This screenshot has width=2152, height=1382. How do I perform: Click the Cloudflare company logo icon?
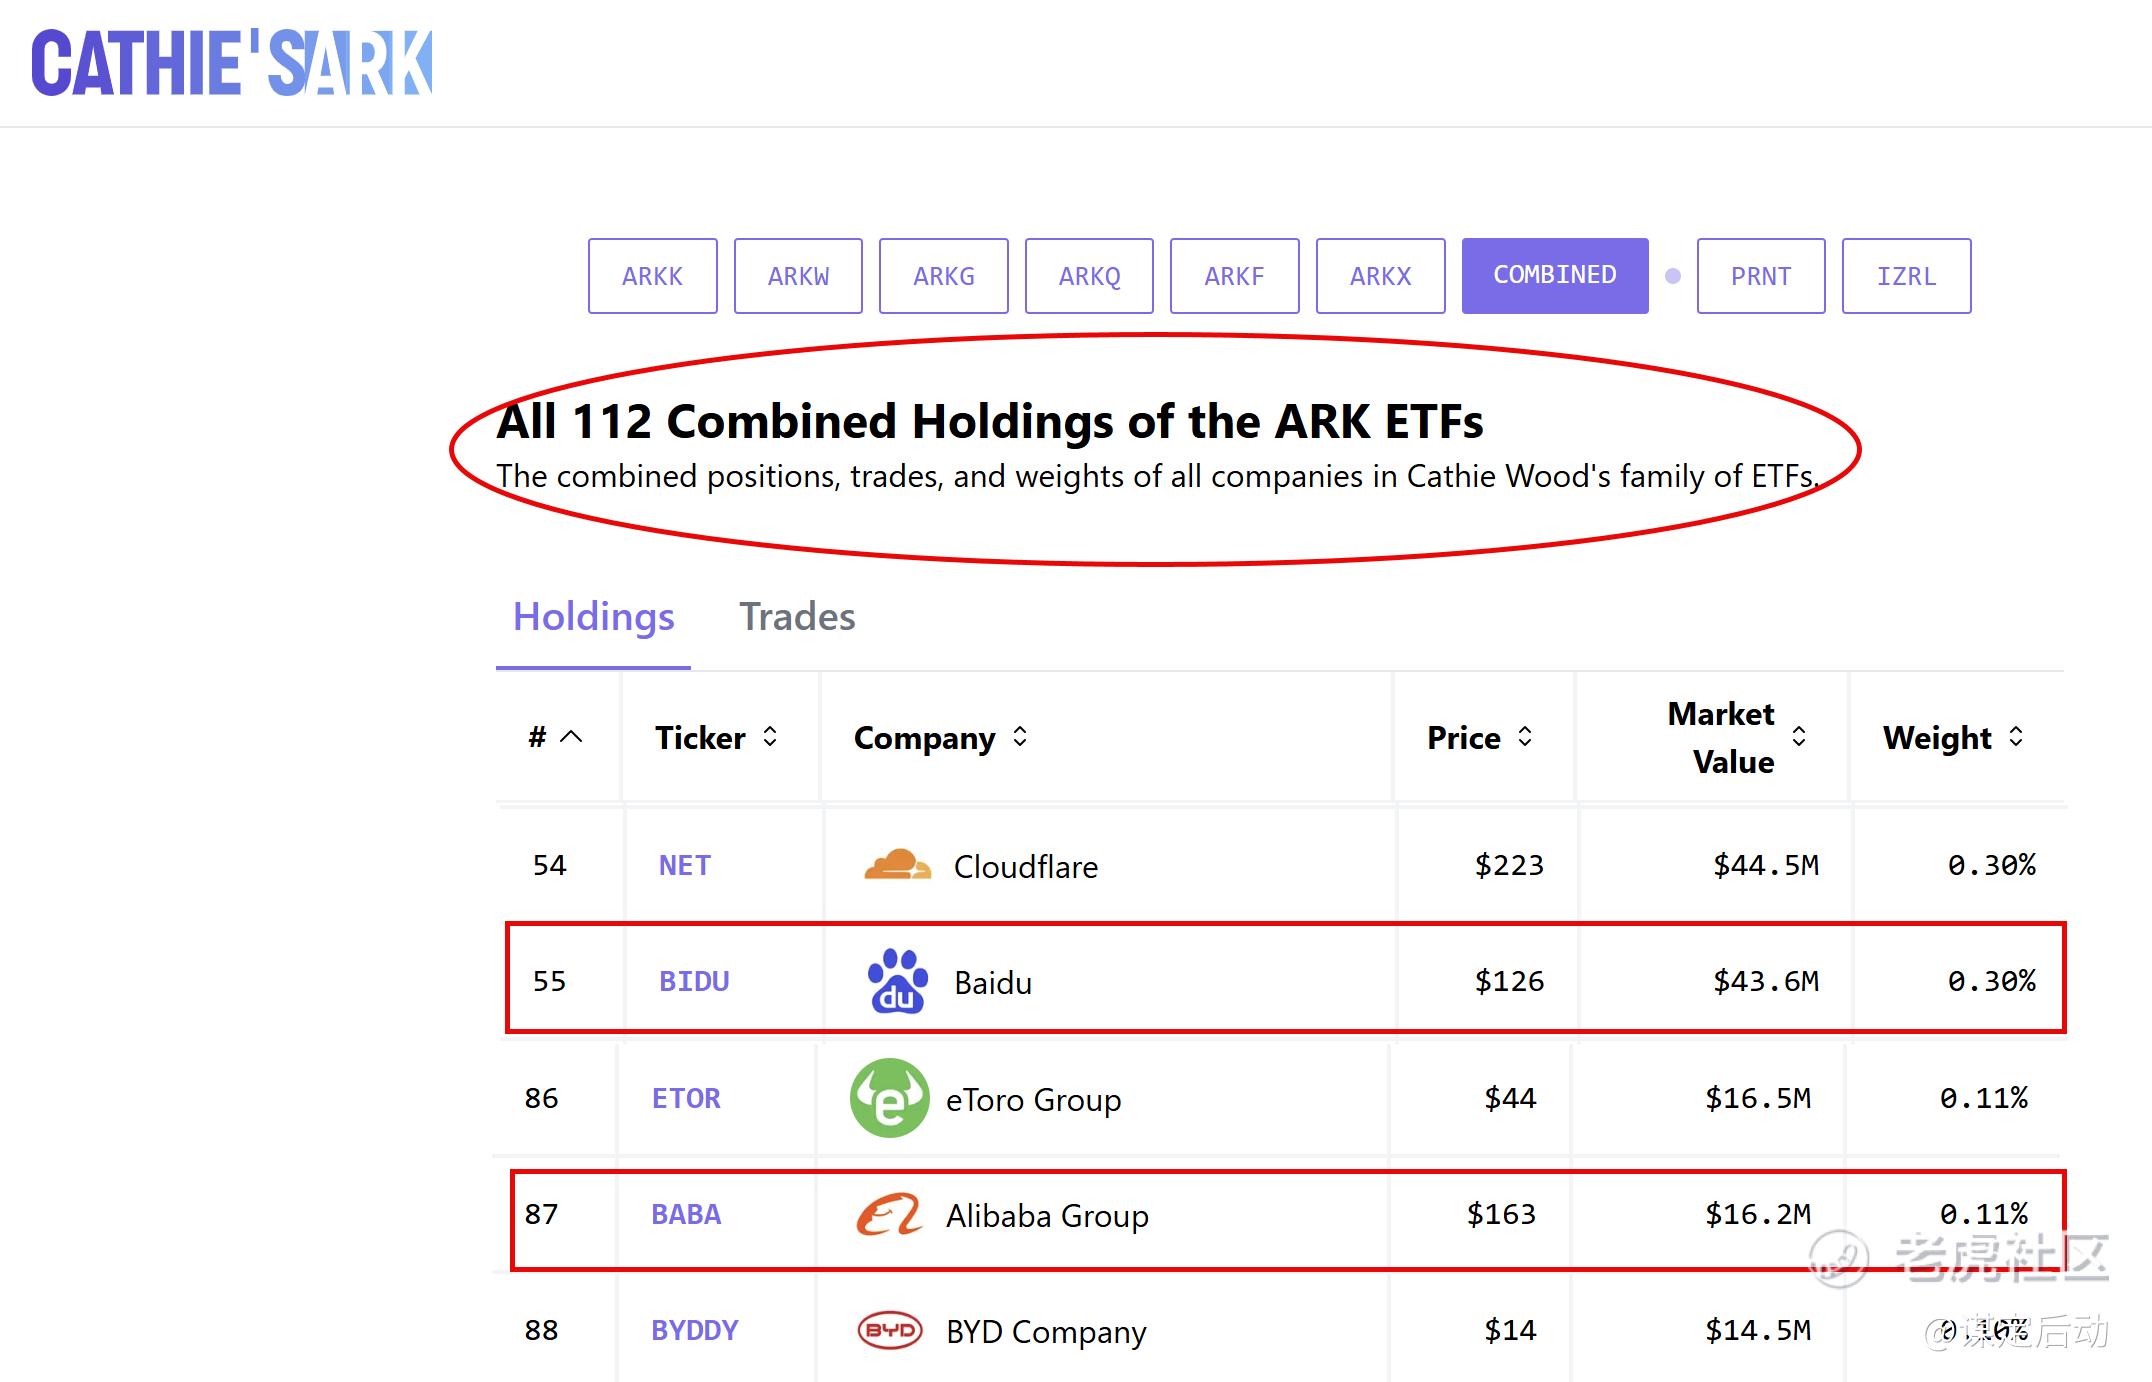tap(897, 865)
